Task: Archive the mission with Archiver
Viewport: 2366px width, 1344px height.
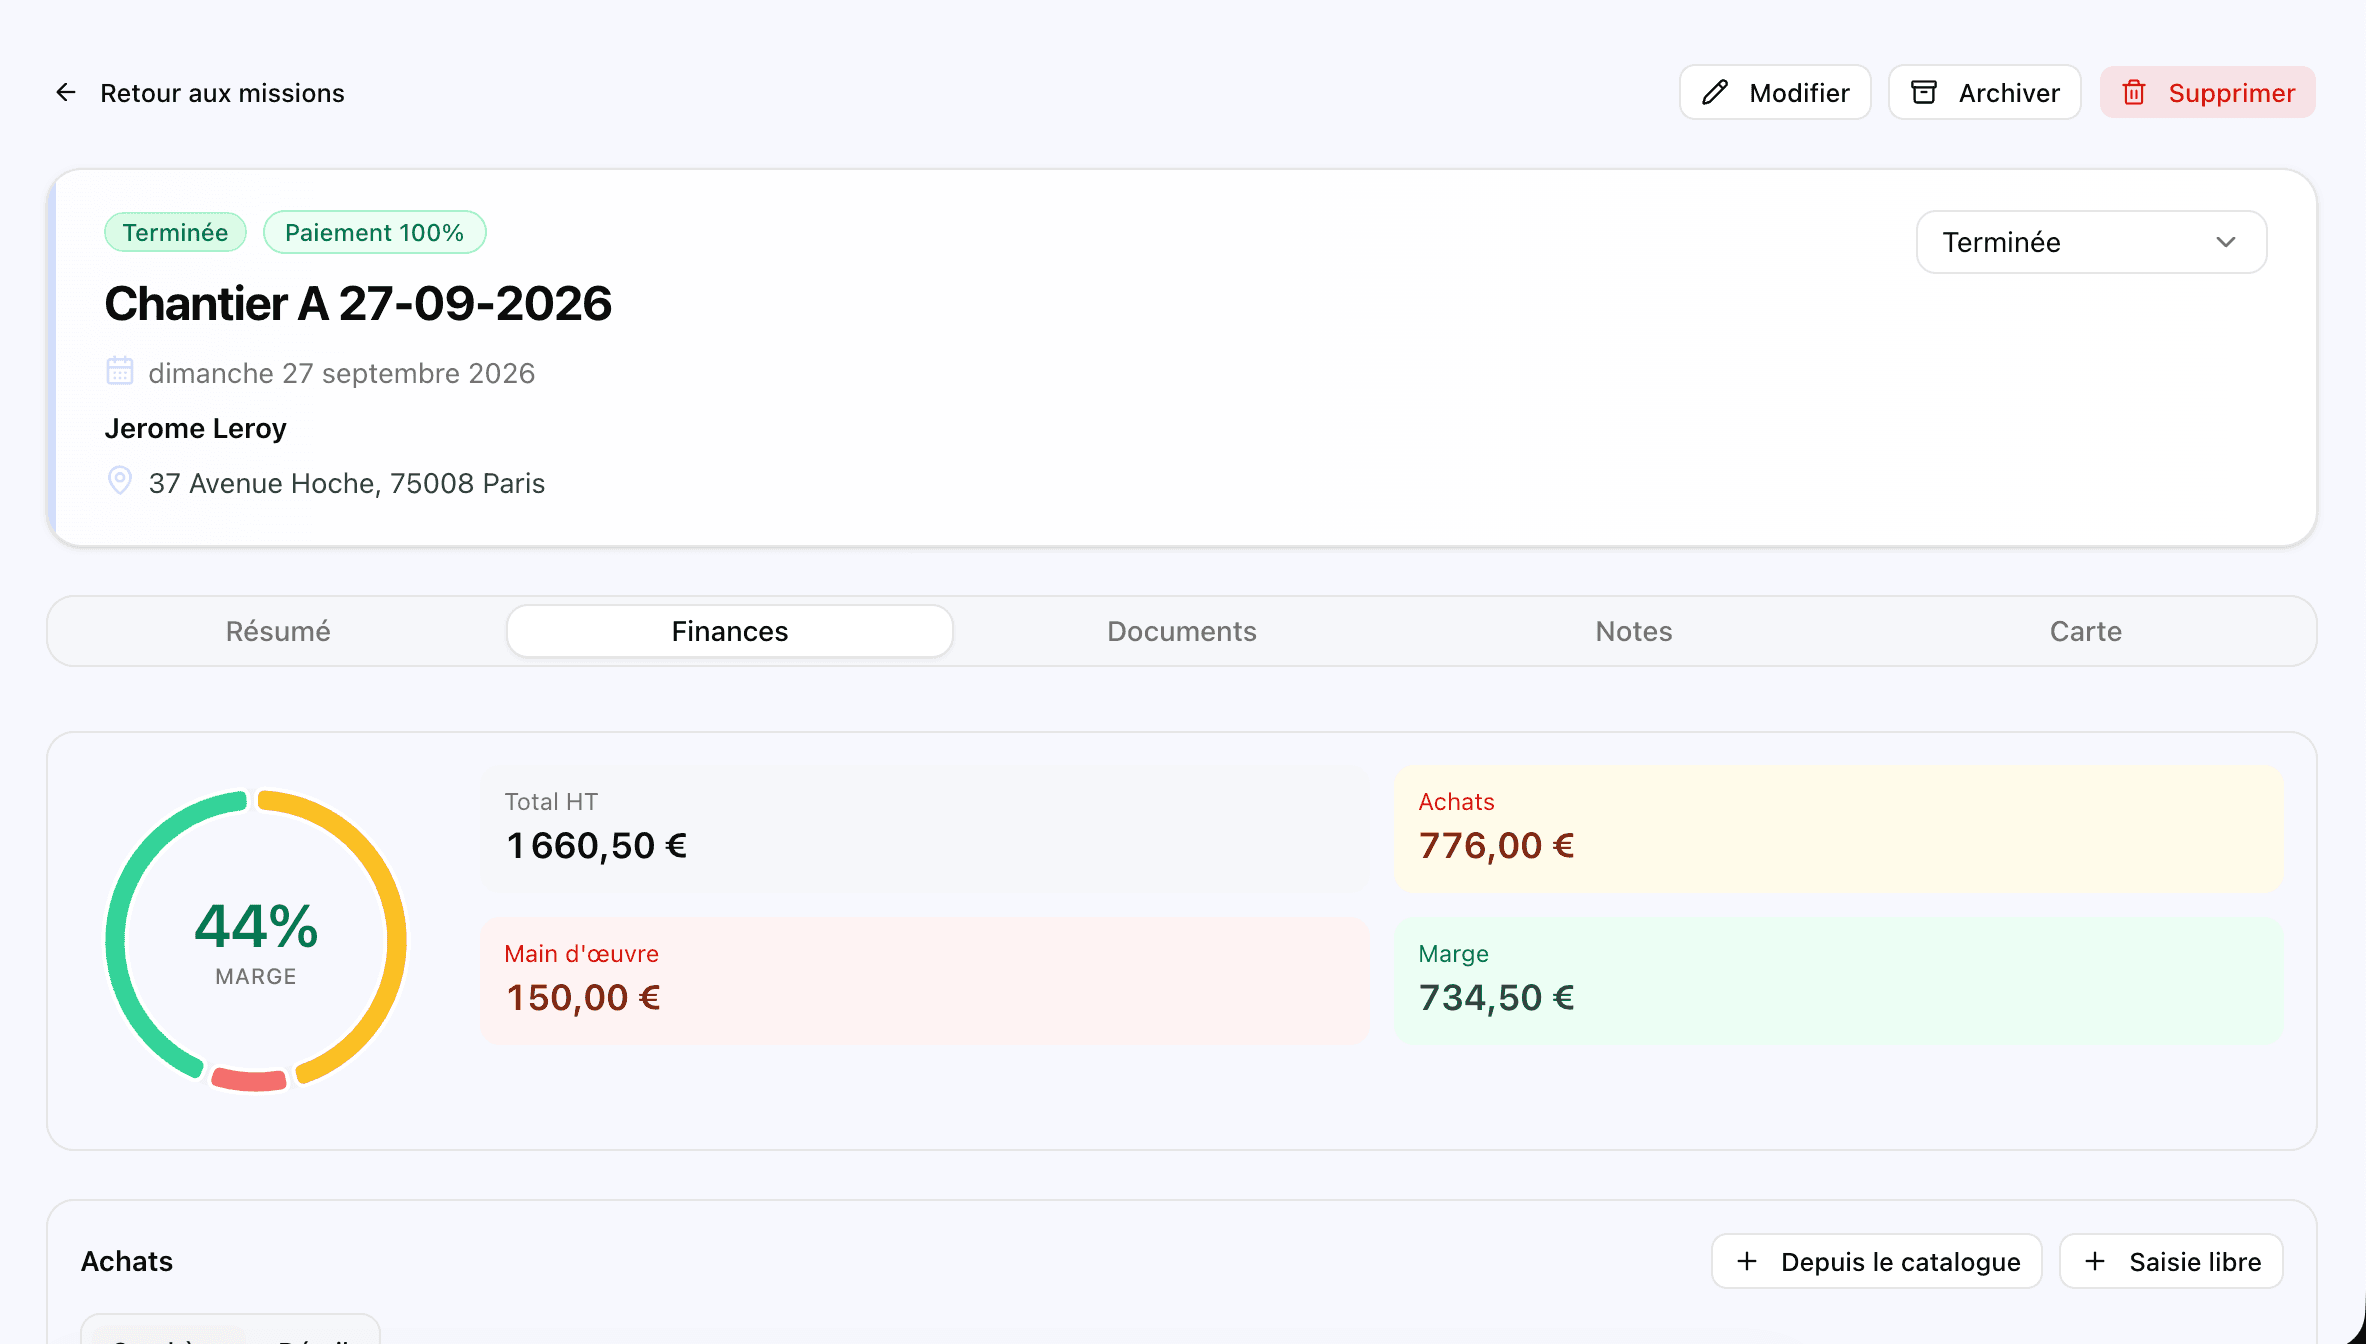Action: tap(1984, 92)
